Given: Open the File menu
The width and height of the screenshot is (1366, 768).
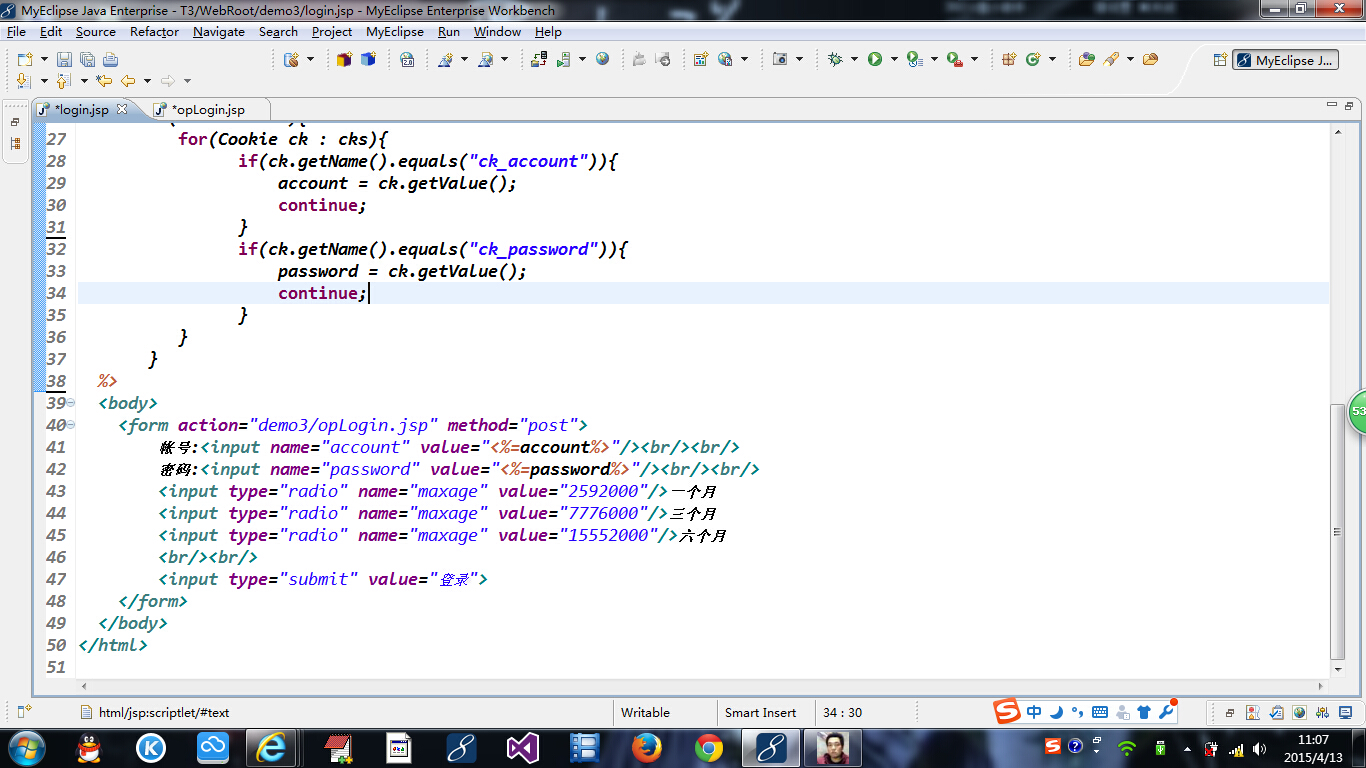Looking at the screenshot, I should click(16, 31).
